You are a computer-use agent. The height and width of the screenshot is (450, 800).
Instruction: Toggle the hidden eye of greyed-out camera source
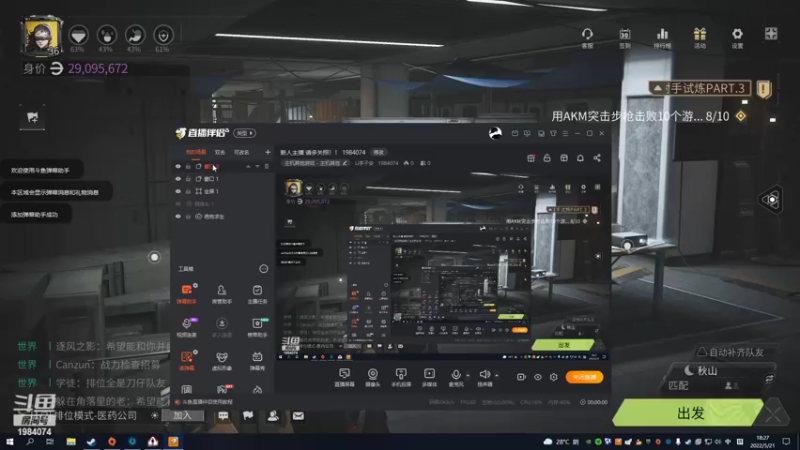(178, 204)
